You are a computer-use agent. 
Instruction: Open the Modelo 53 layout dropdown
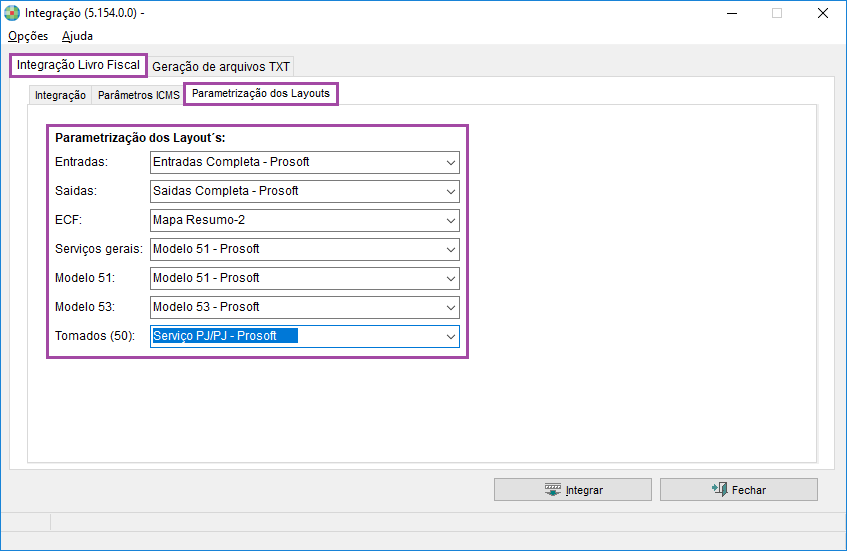coord(305,307)
